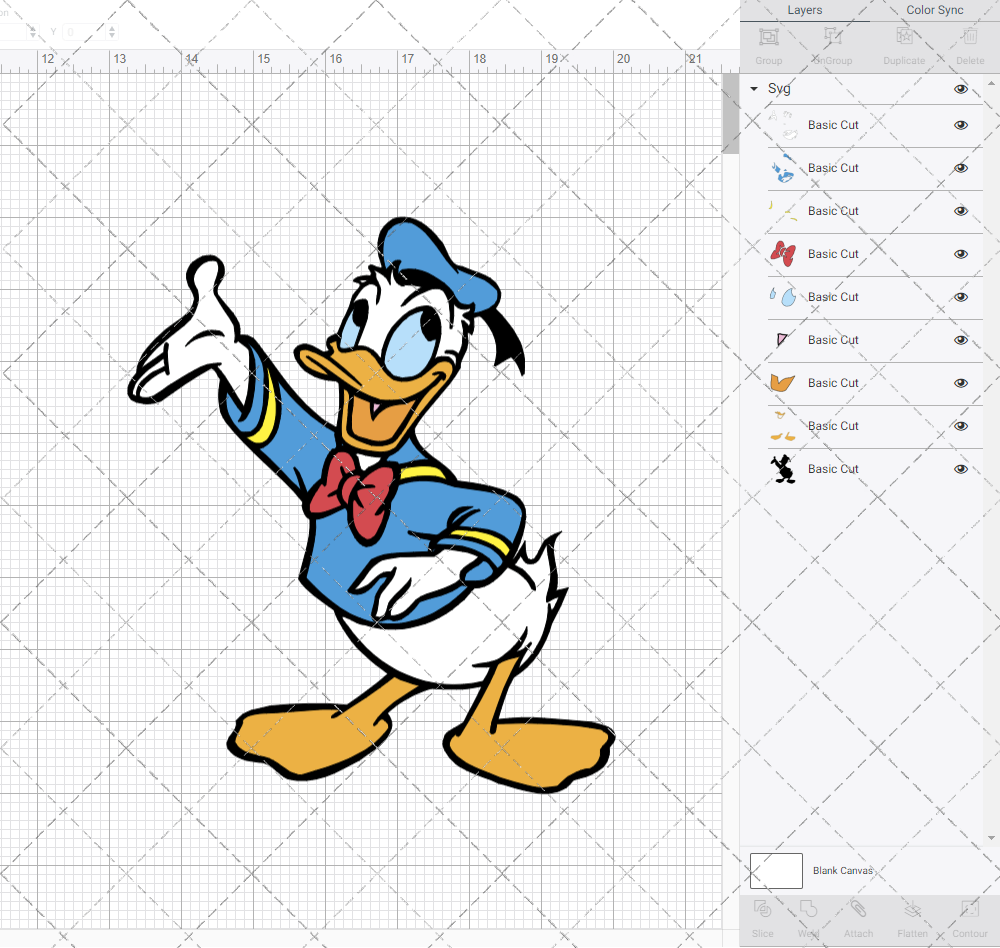The image size is (1000, 948).
Task: Hide the light blue eyes Basic Cut layer
Action: click(960, 297)
